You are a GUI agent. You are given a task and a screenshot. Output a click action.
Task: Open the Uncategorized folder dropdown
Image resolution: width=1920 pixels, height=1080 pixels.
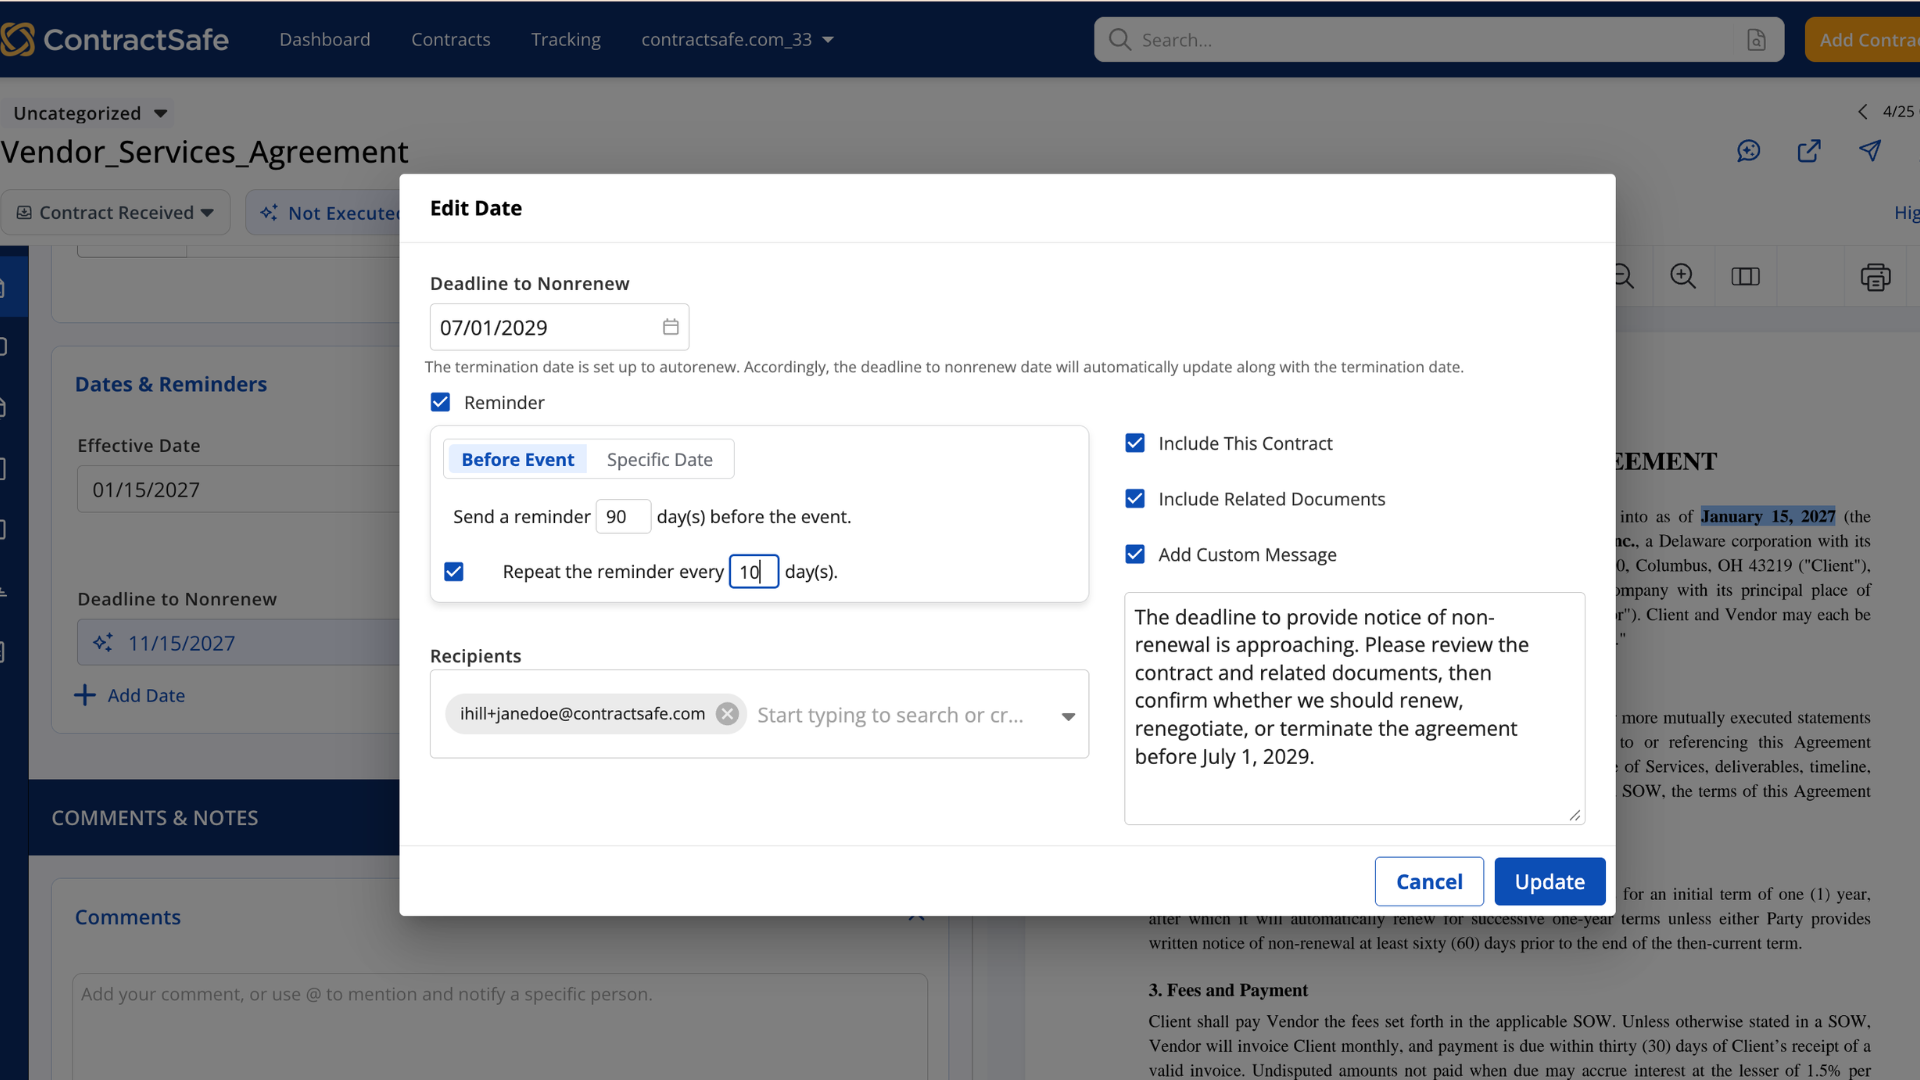(90, 113)
